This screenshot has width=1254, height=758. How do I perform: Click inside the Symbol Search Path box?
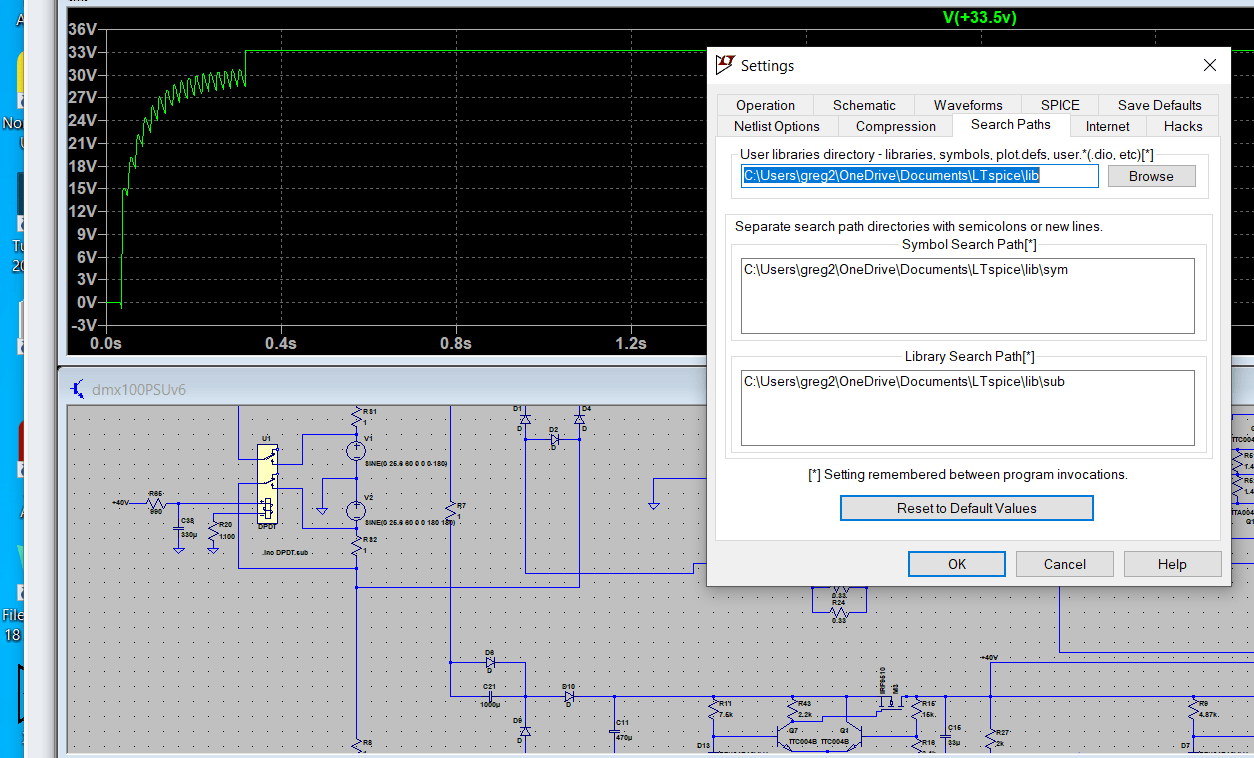click(x=967, y=296)
